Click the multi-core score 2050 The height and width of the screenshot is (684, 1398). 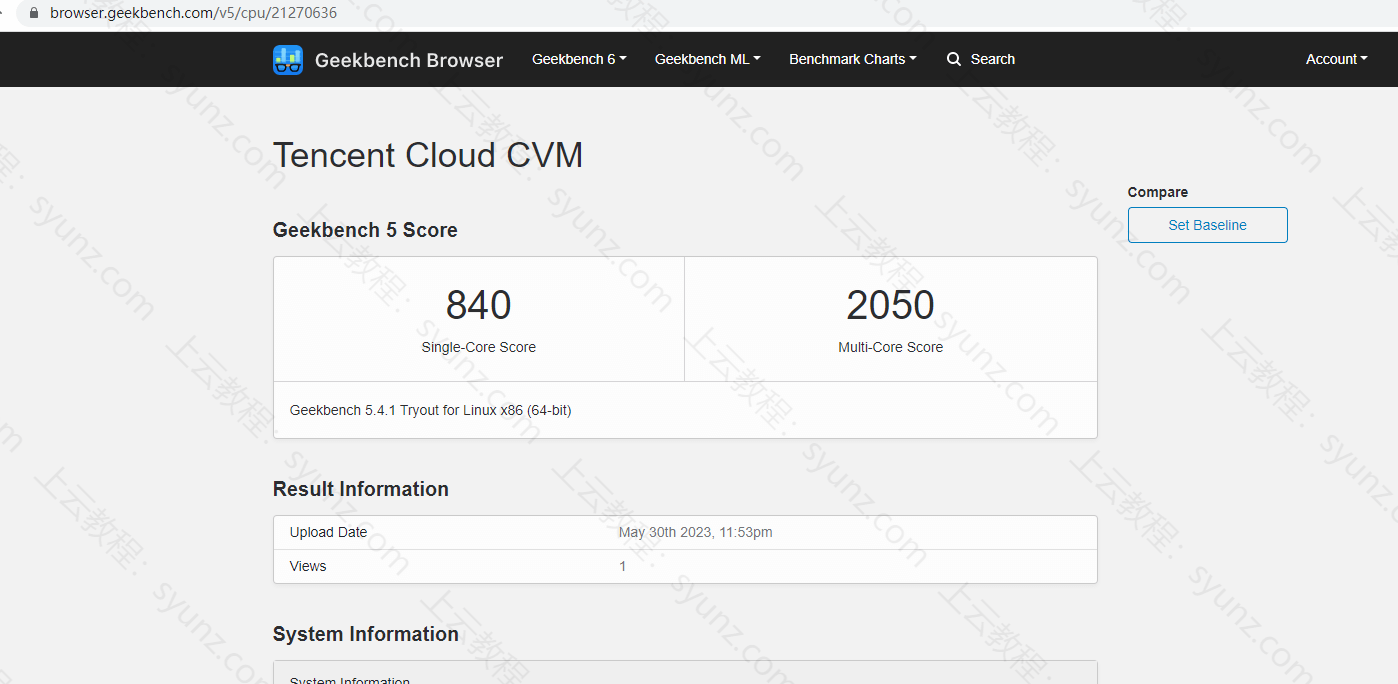pyautogui.click(x=890, y=305)
